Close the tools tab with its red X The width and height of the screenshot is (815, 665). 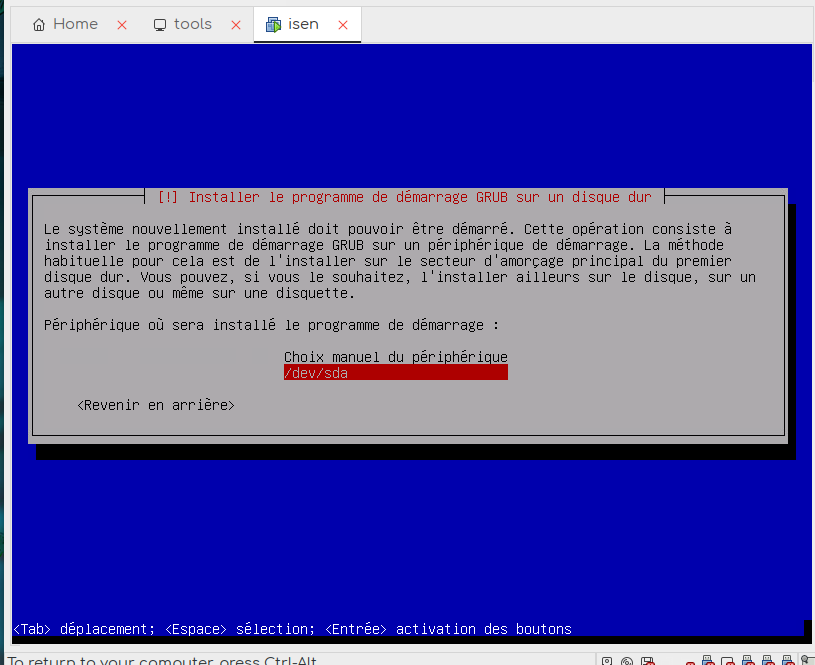(x=236, y=25)
